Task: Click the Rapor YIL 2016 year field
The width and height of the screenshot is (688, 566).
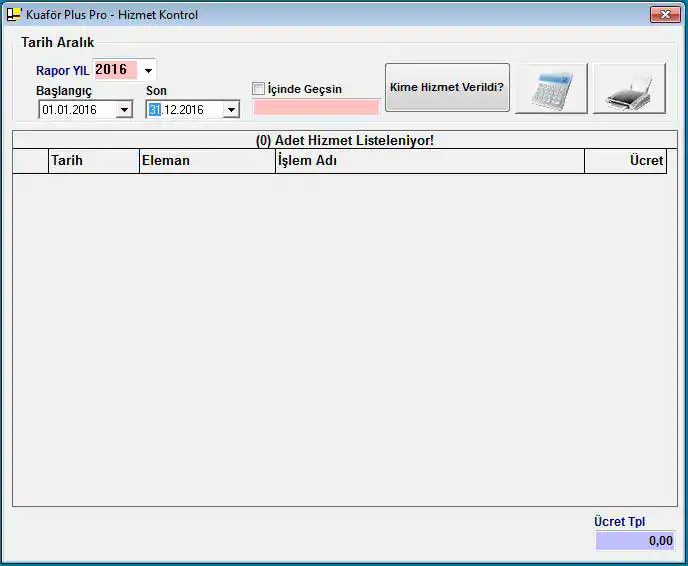Action: pyautogui.click(x=113, y=70)
